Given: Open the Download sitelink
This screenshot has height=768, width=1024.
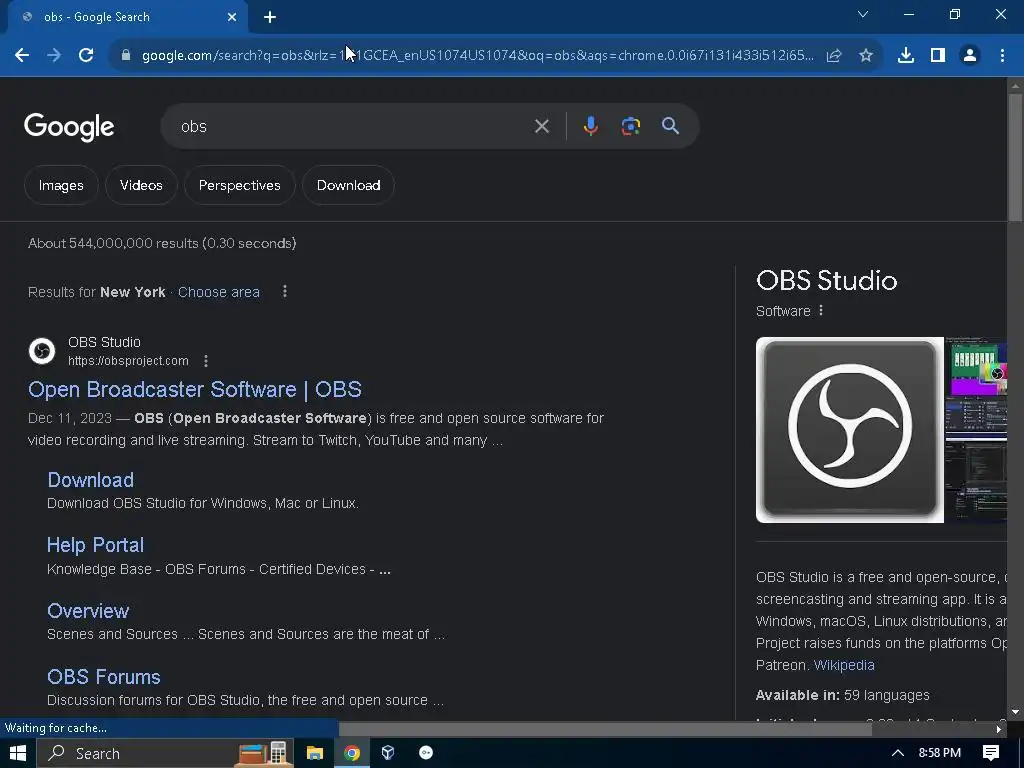Looking at the screenshot, I should click(91, 480).
